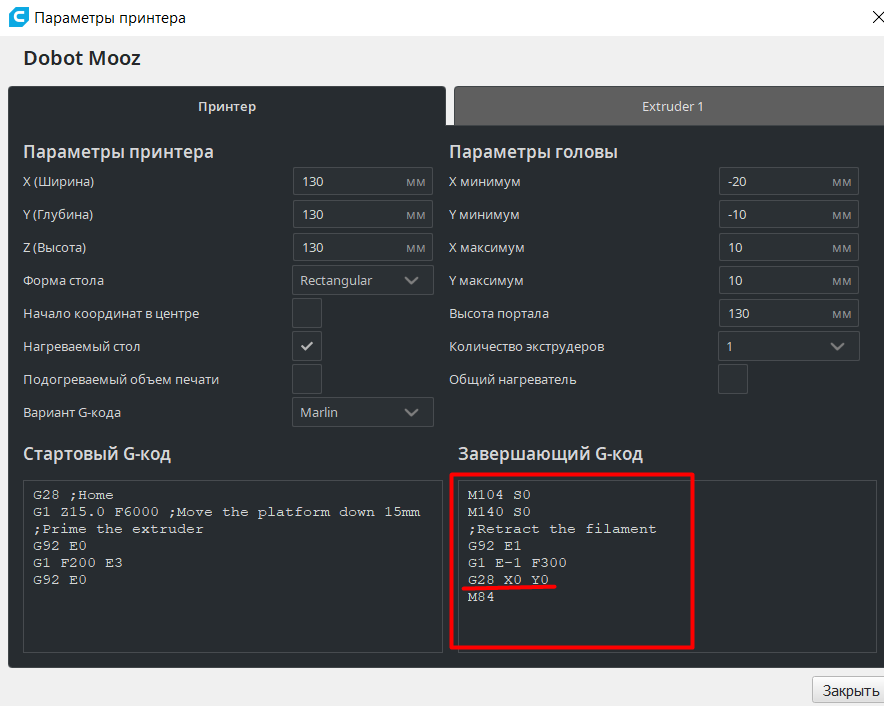Viewport: 884px width, 706px height.
Task: Edit the Y минимум field
Action: pos(789,214)
